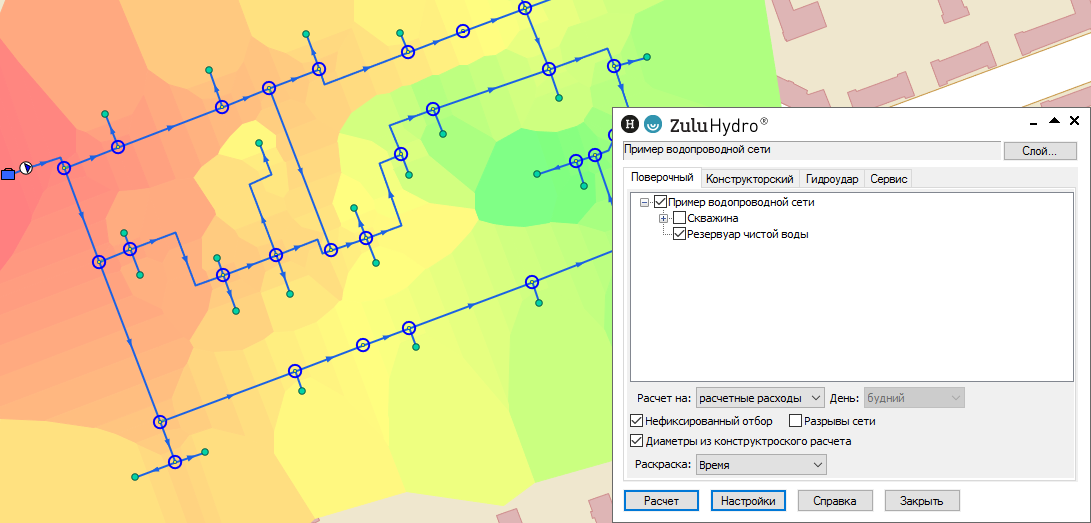Click the blue reservoir source icon on the map
Image resolution: width=1091 pixels, height=523 pixels.
pyautogui.click(x=8, y=172)
